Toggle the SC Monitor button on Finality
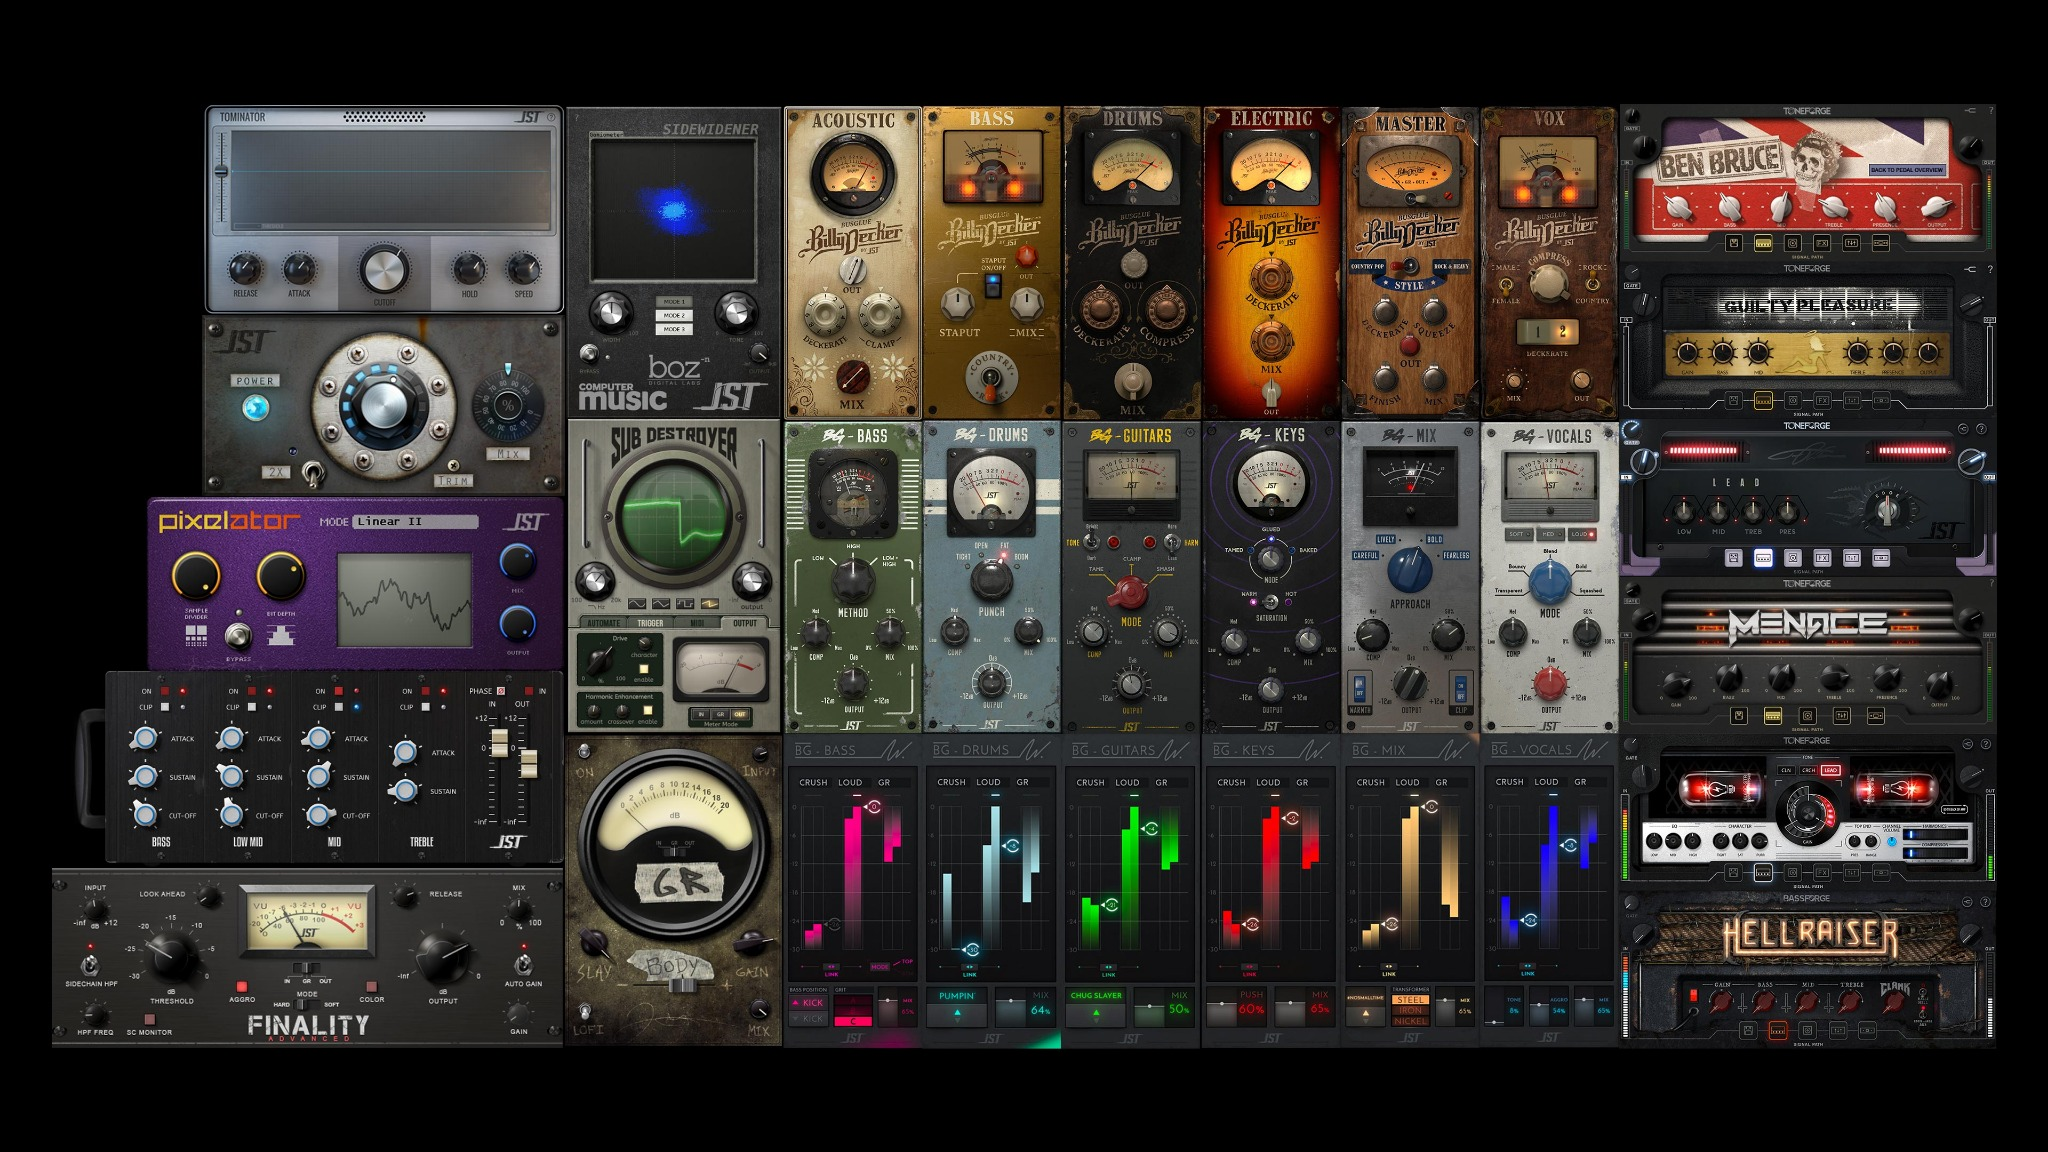Image resolution: width=2048 pixels, height=1152 pixels. tap(148, 1019)
